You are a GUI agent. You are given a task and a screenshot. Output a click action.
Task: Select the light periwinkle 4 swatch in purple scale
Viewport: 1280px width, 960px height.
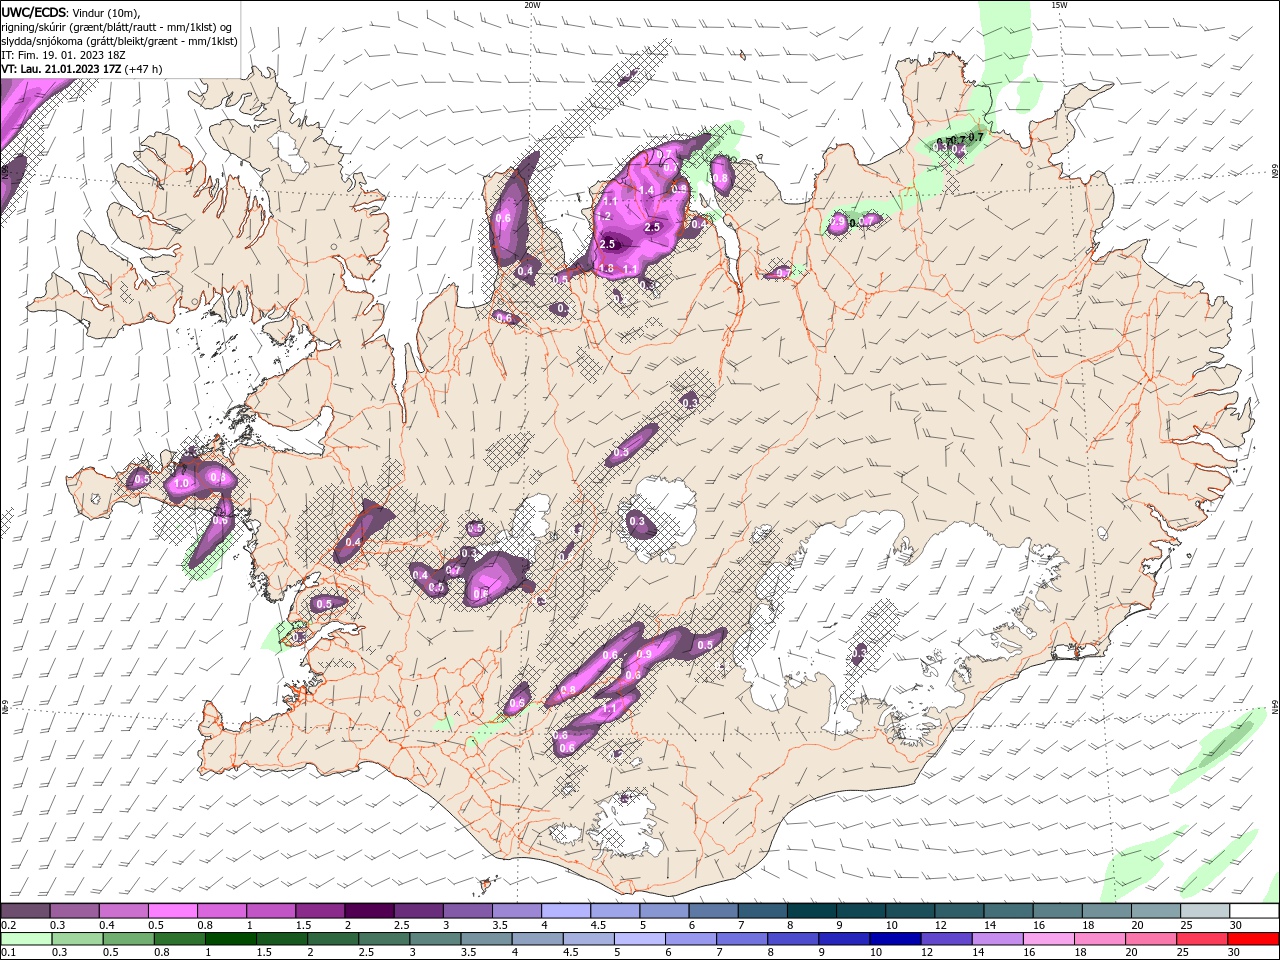(x=566, y=911)
